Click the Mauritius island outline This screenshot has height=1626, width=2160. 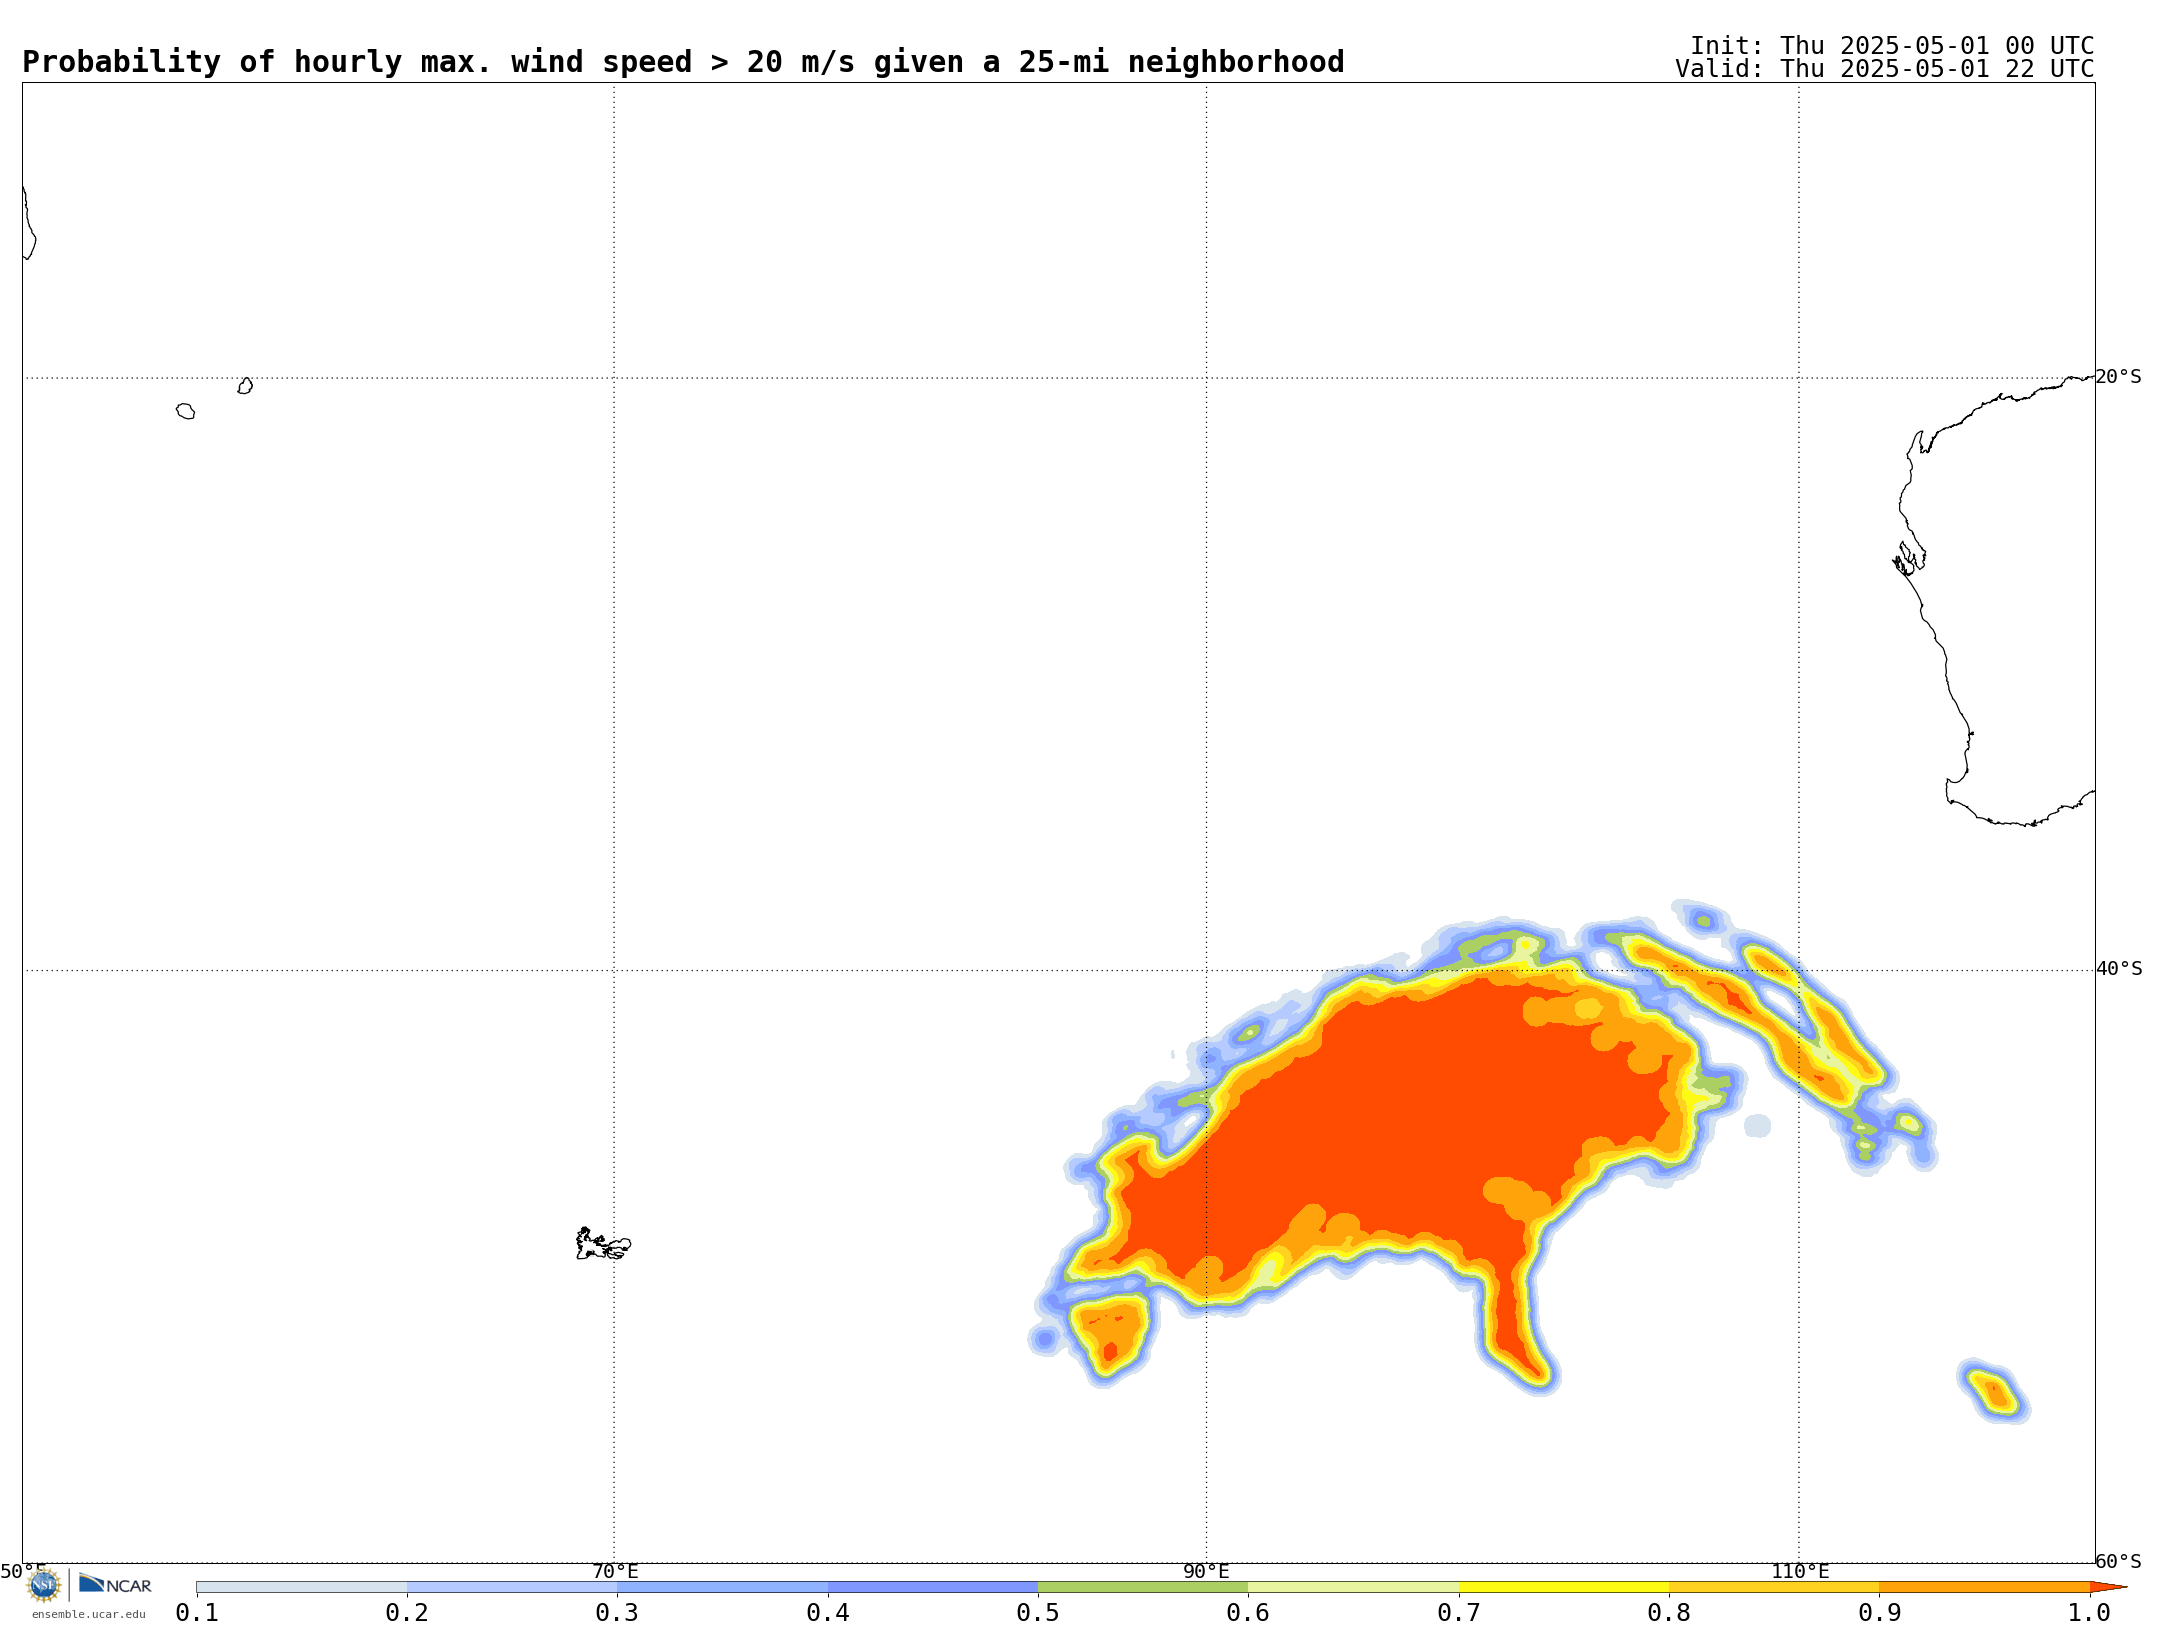pyautogui.click(x=245, y=386)
